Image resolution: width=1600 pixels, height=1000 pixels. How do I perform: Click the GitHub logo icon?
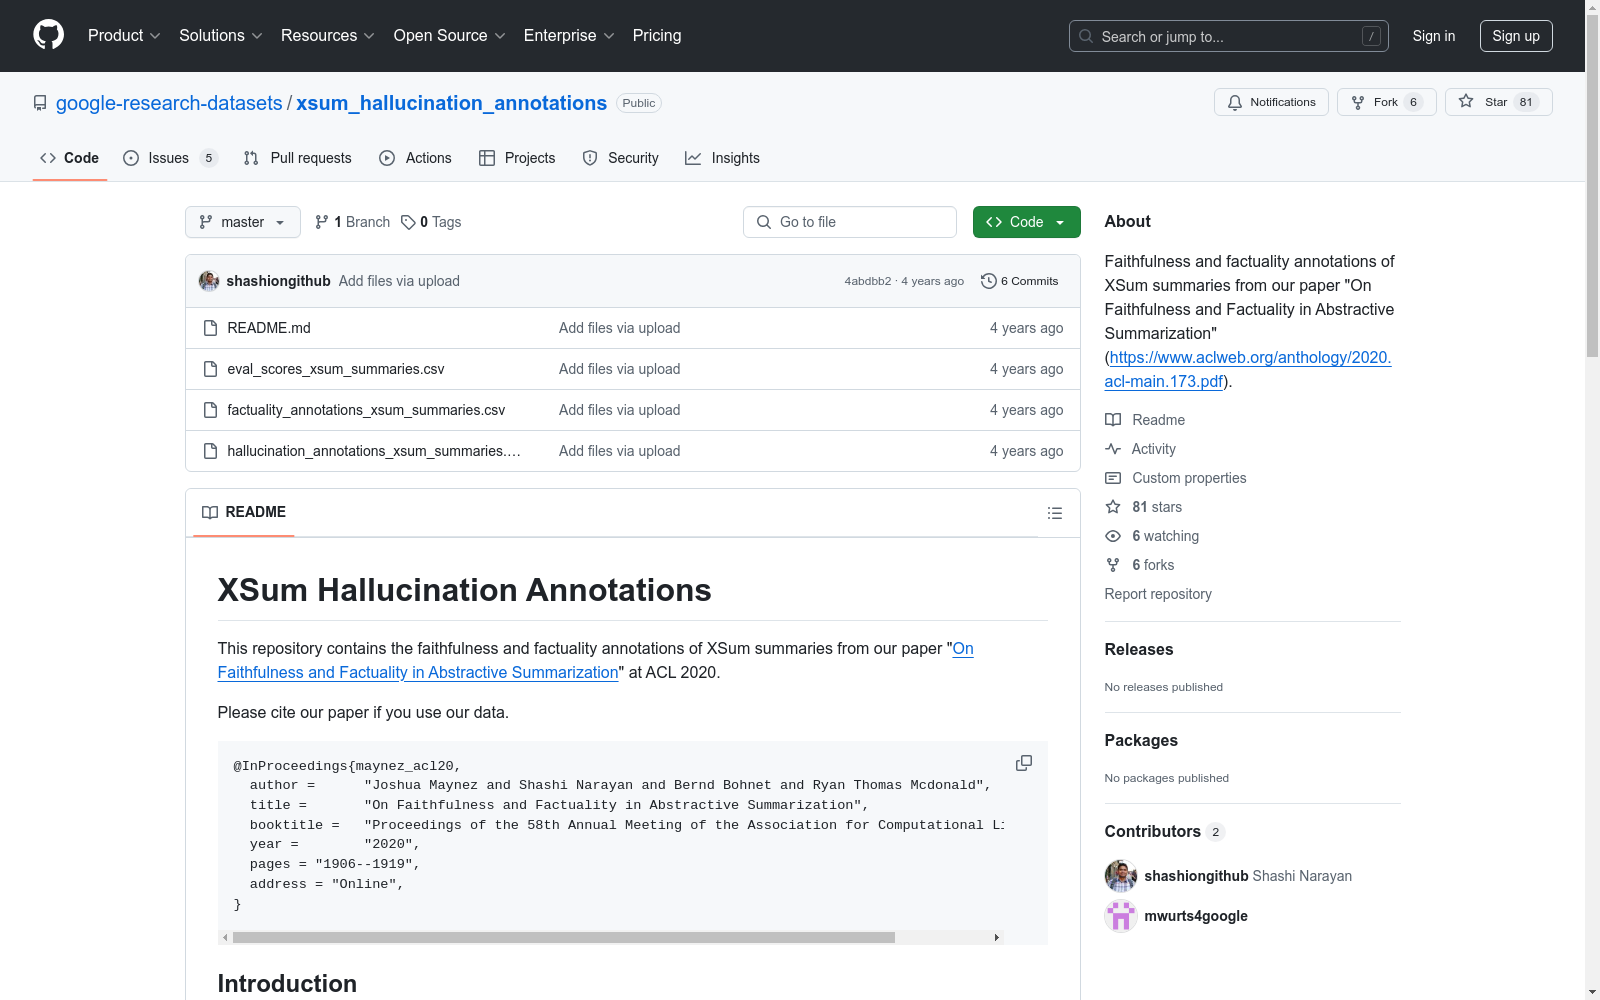48,35
